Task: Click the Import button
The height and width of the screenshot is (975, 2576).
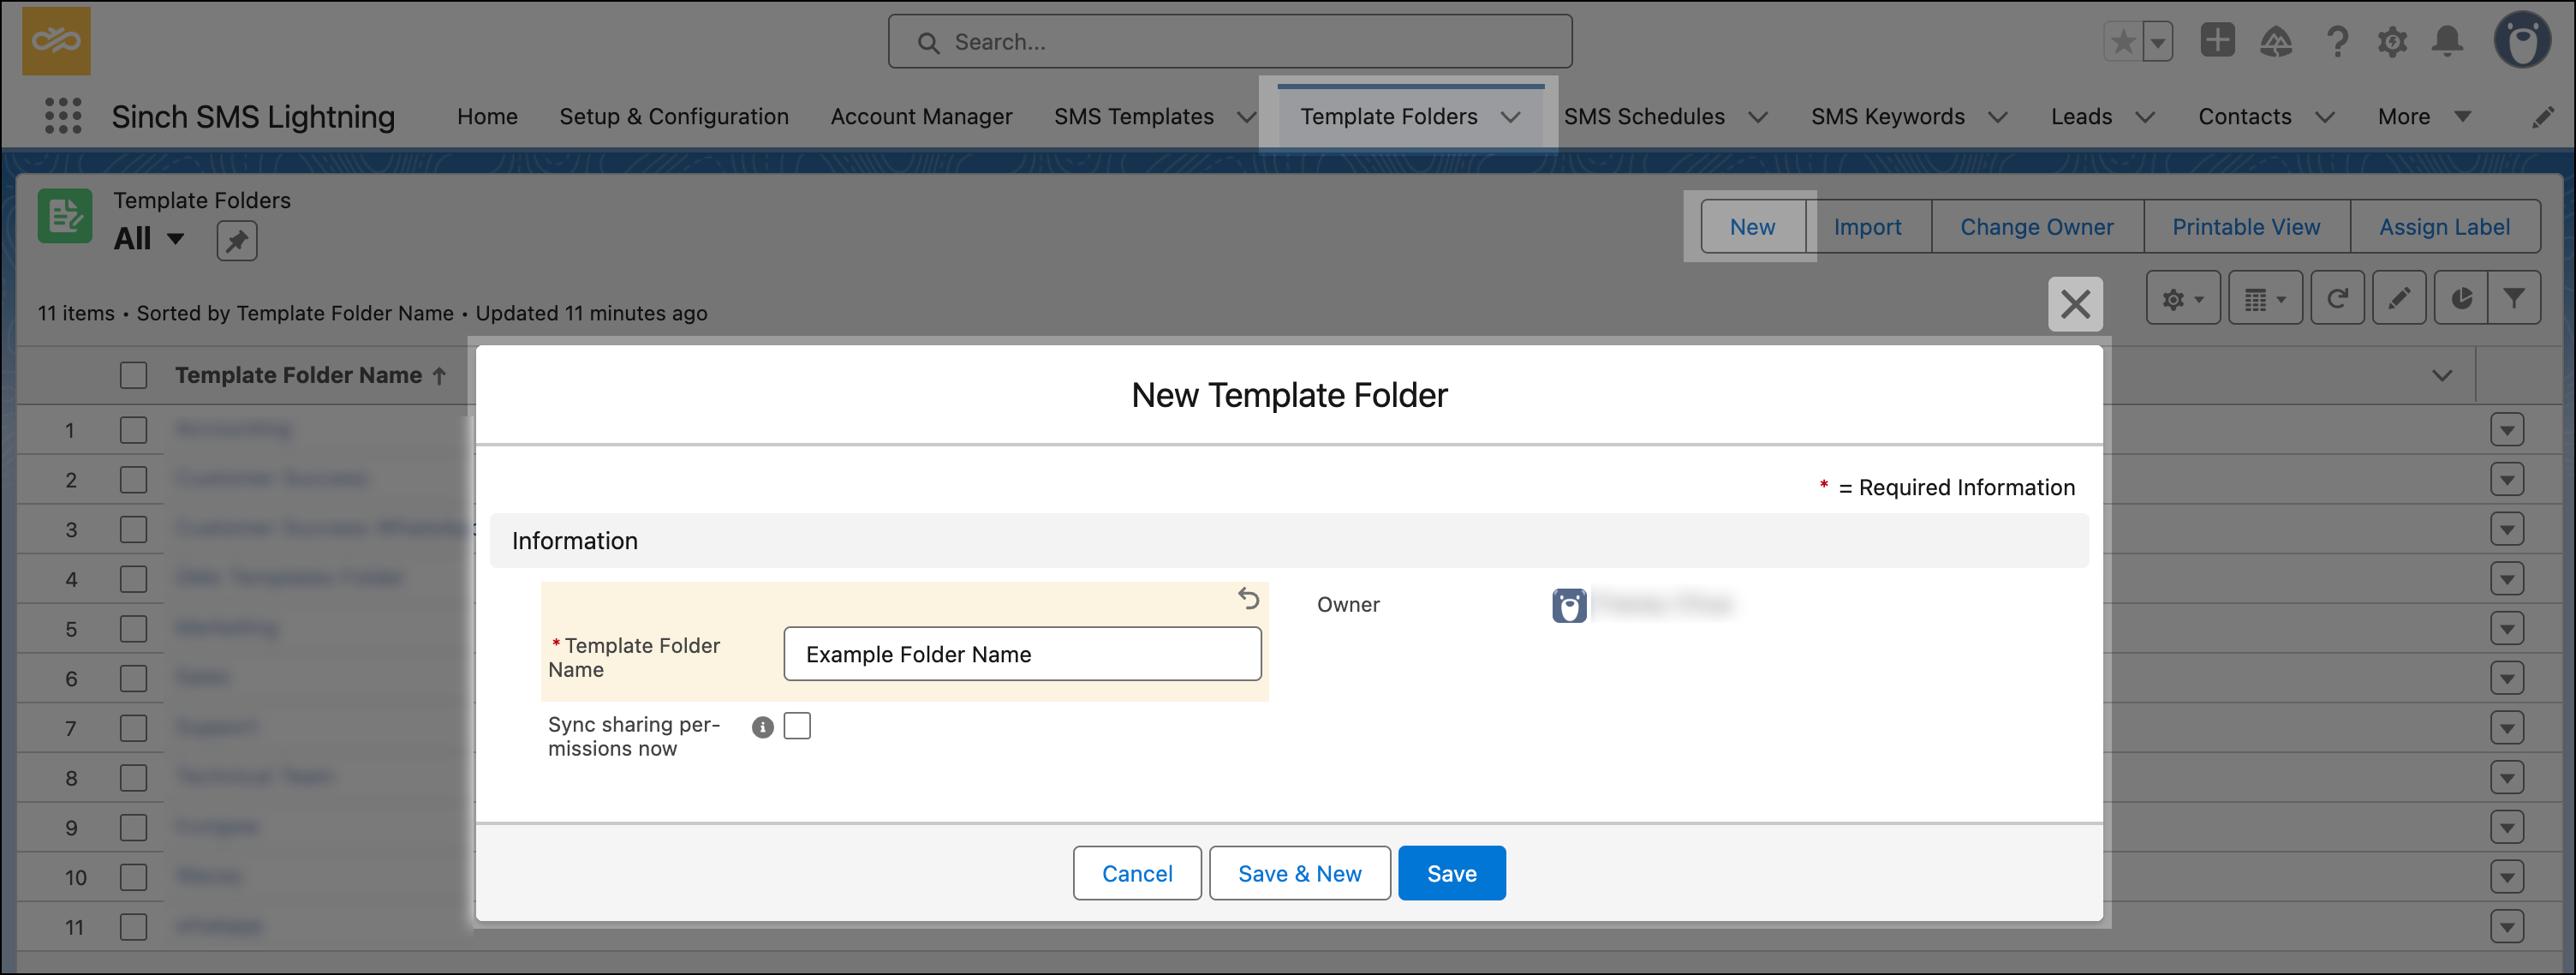Action: (1869, 226)
